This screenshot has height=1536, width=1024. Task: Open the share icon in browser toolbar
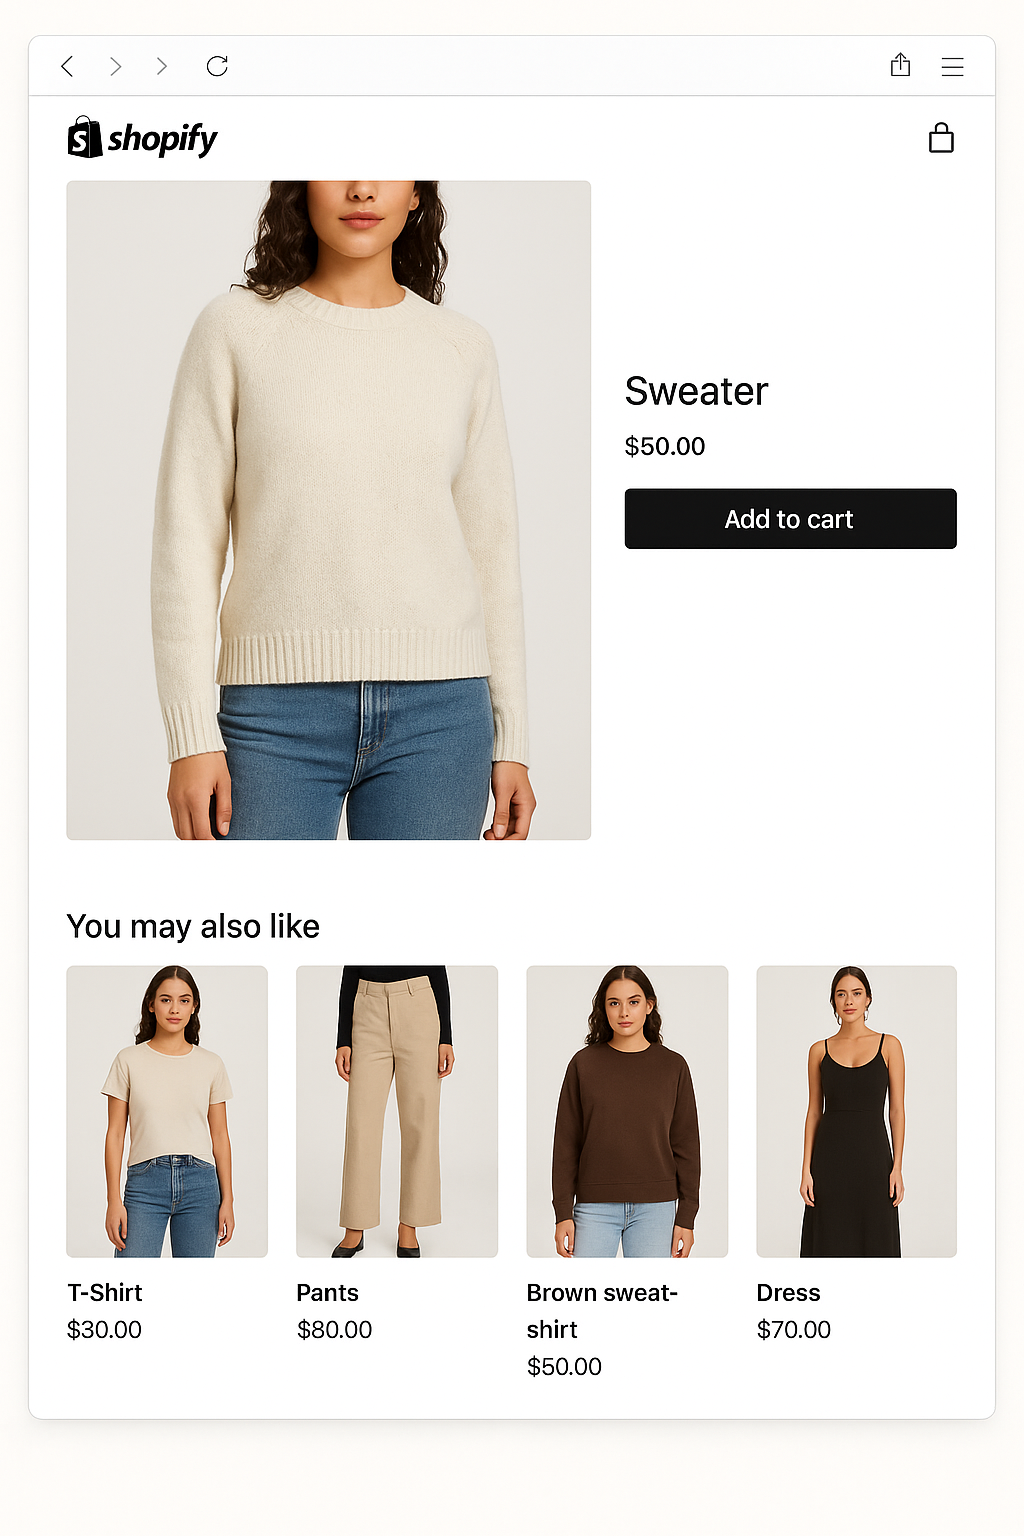[x=900, y=65]
